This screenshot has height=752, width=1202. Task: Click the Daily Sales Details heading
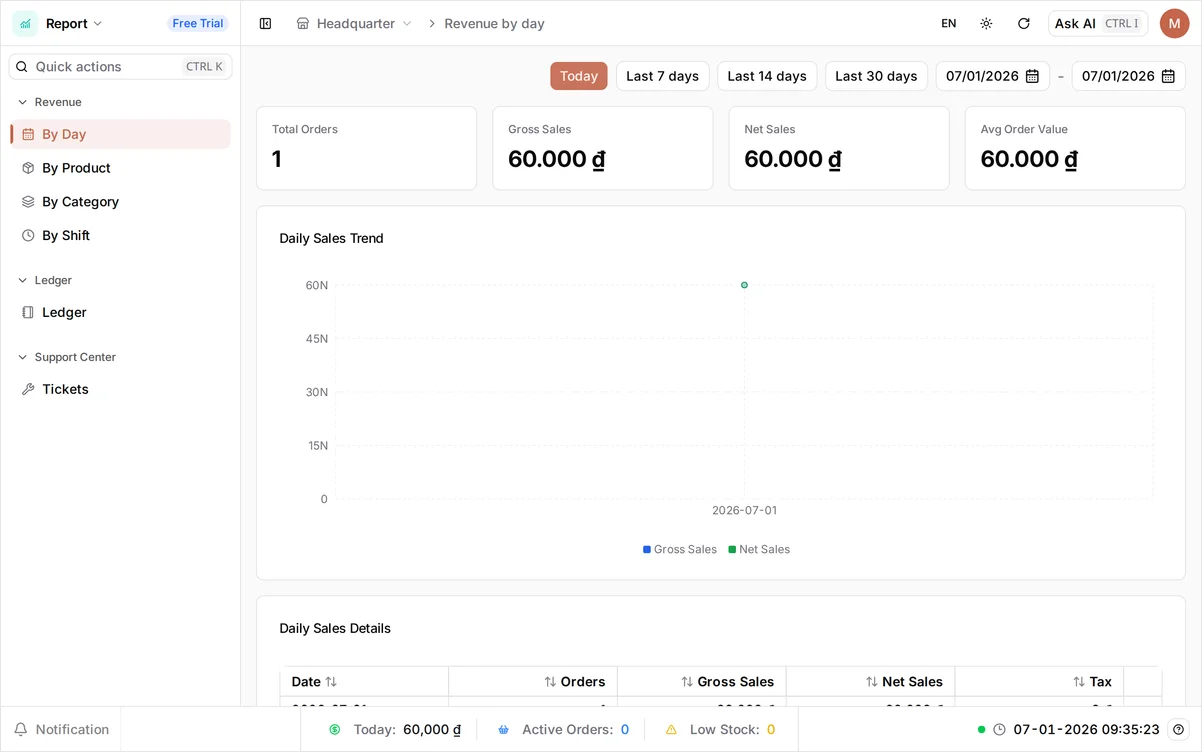point(335,628)
